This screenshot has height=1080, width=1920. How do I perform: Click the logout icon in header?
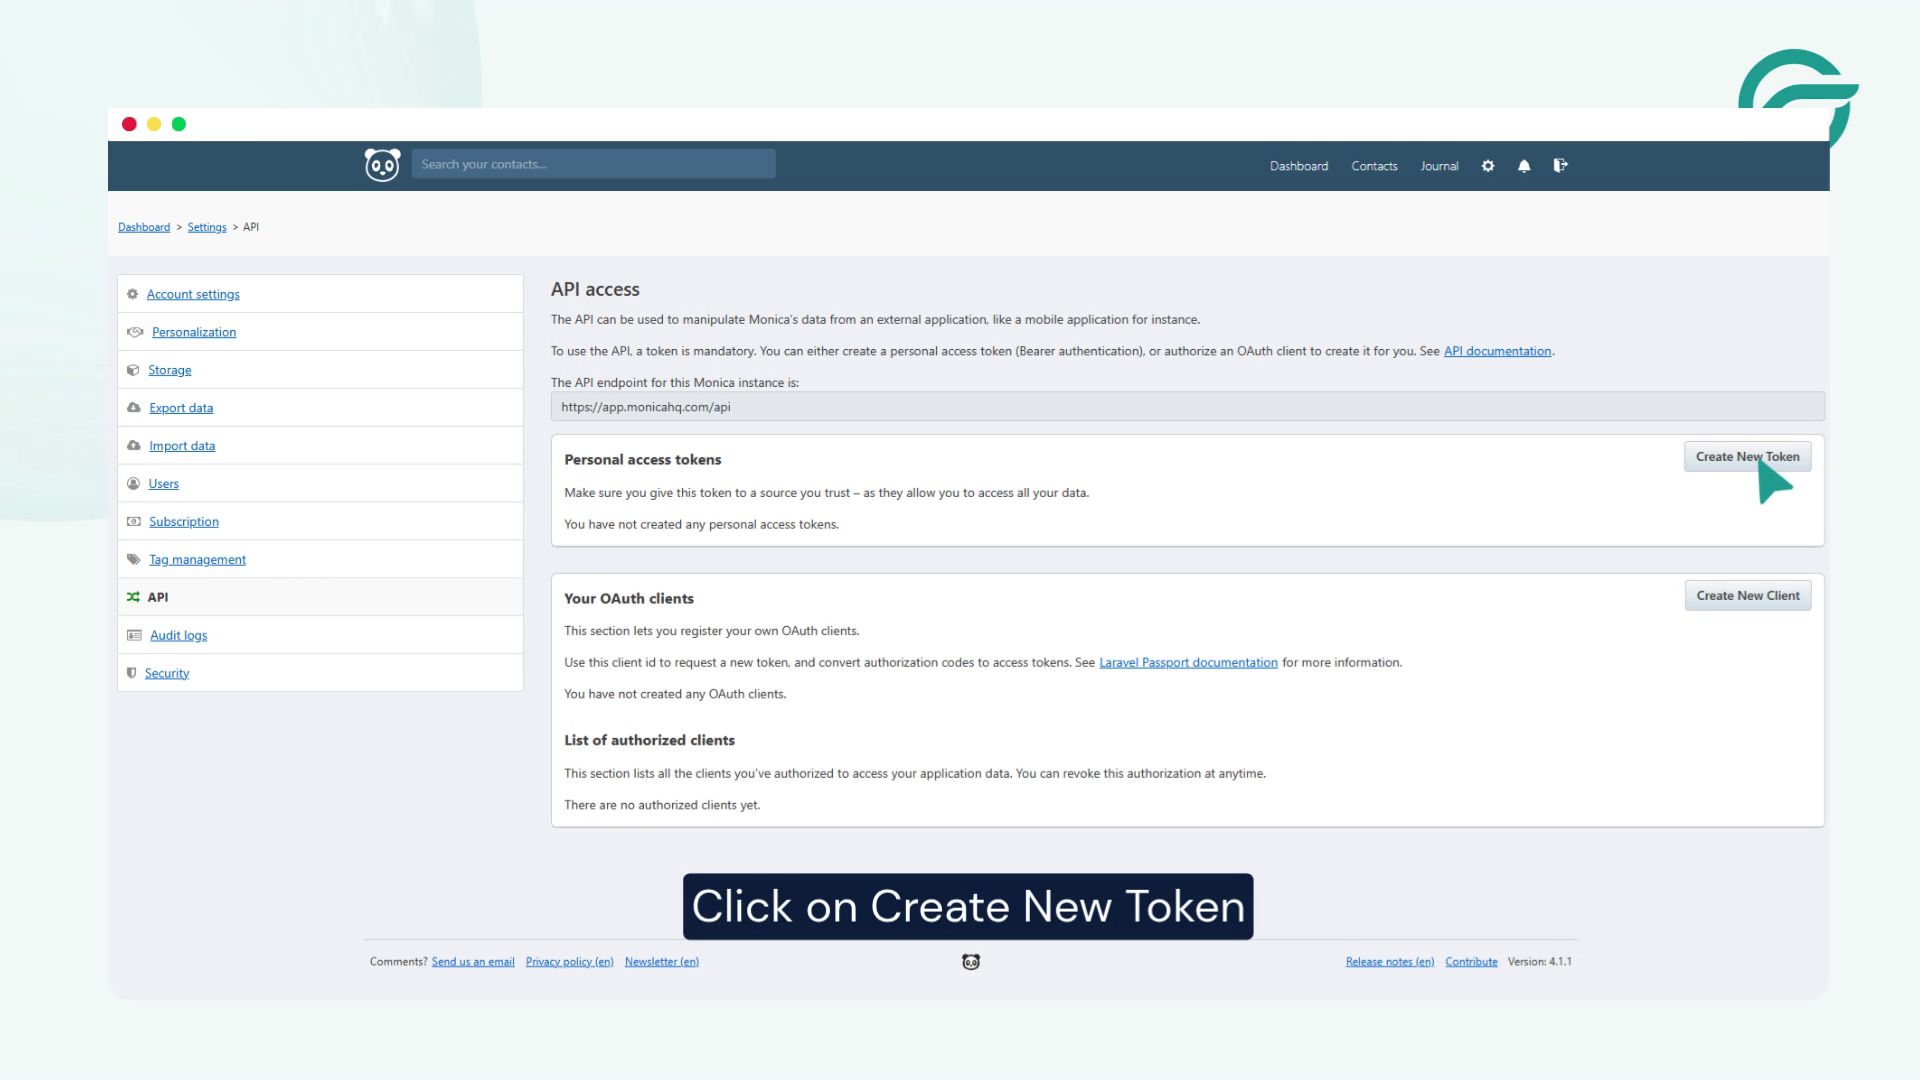pos(1560,165)
